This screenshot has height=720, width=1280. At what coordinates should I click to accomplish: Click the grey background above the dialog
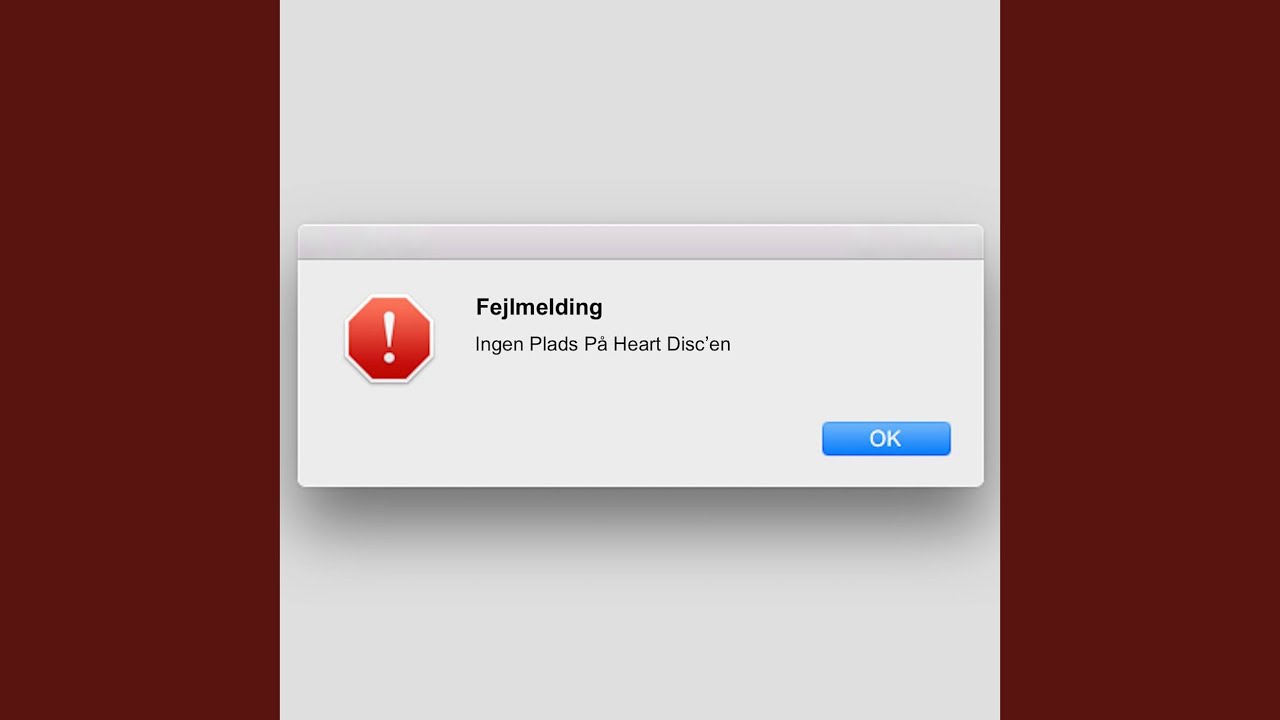point(640,110)
